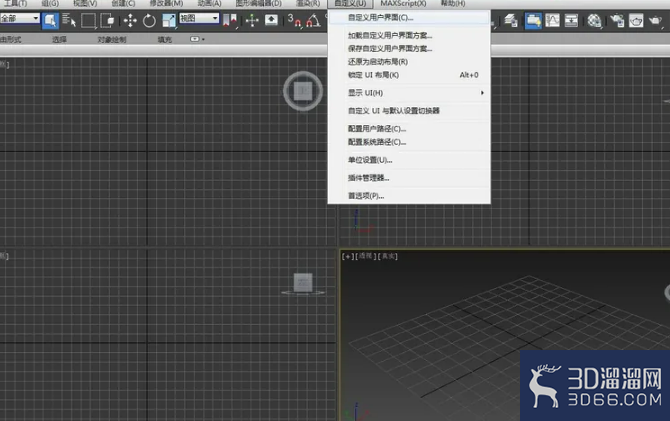Open the Rendered Frame Window icon
This screenshot has height=421, width=670.
click(636, 20)
